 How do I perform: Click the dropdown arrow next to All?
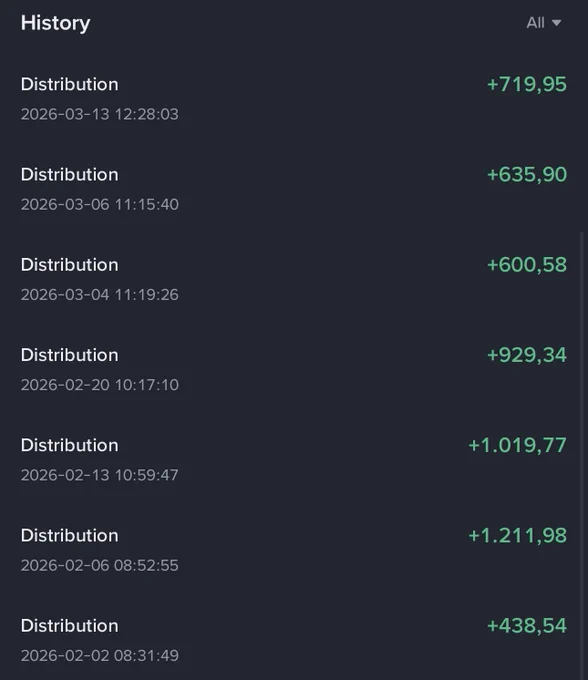[556, 23]
